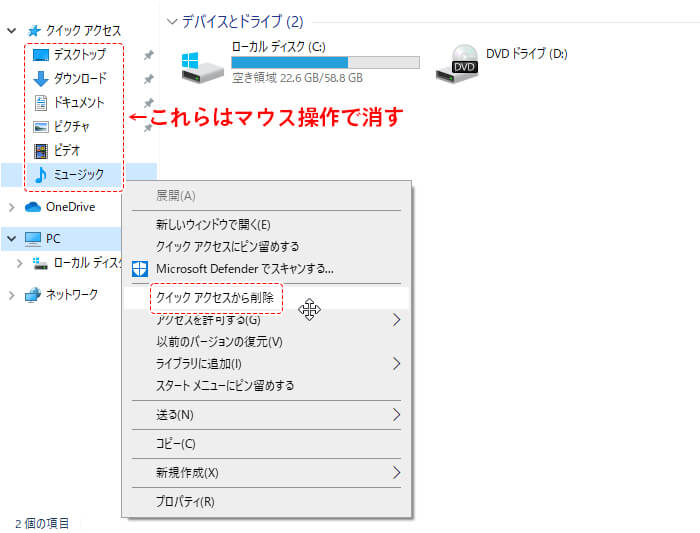Screen dimensions: 700x533
Task: Open 送る(N) submenu arrow
Action: [396, 415]
